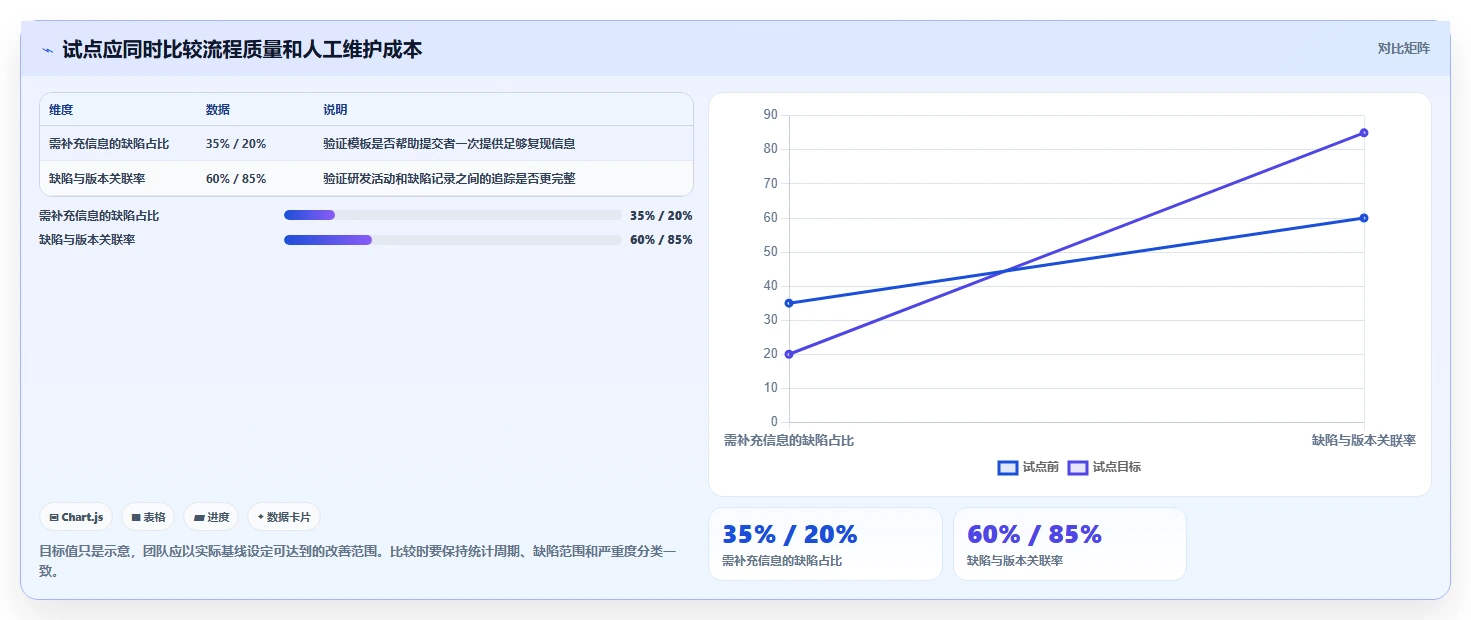The width and height of the screenshot is (1471, 620).
Task: Click the 35% / 20% data card
Action: [x=825, y=544]
